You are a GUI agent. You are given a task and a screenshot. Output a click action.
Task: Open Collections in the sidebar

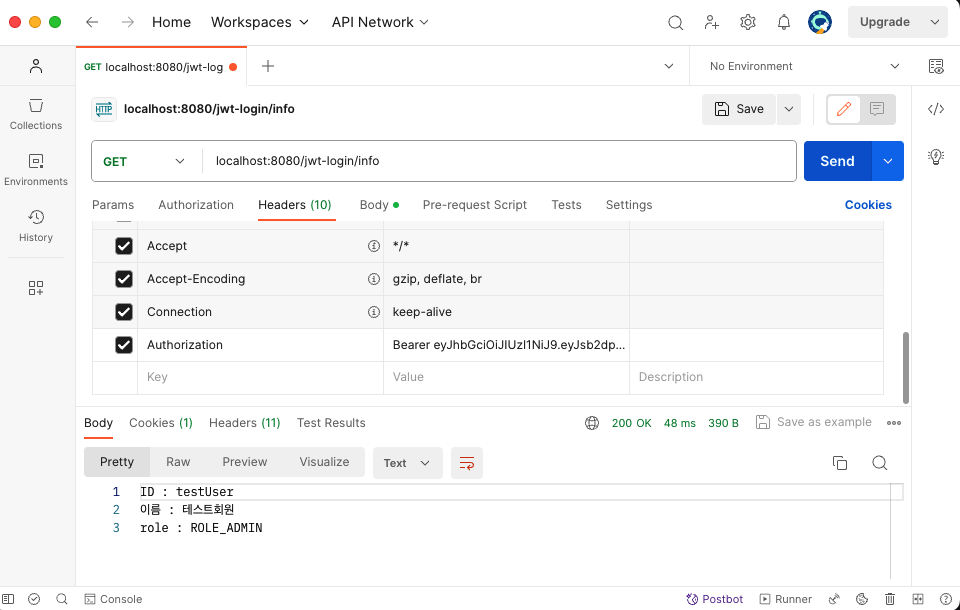[x=36, y=114]
